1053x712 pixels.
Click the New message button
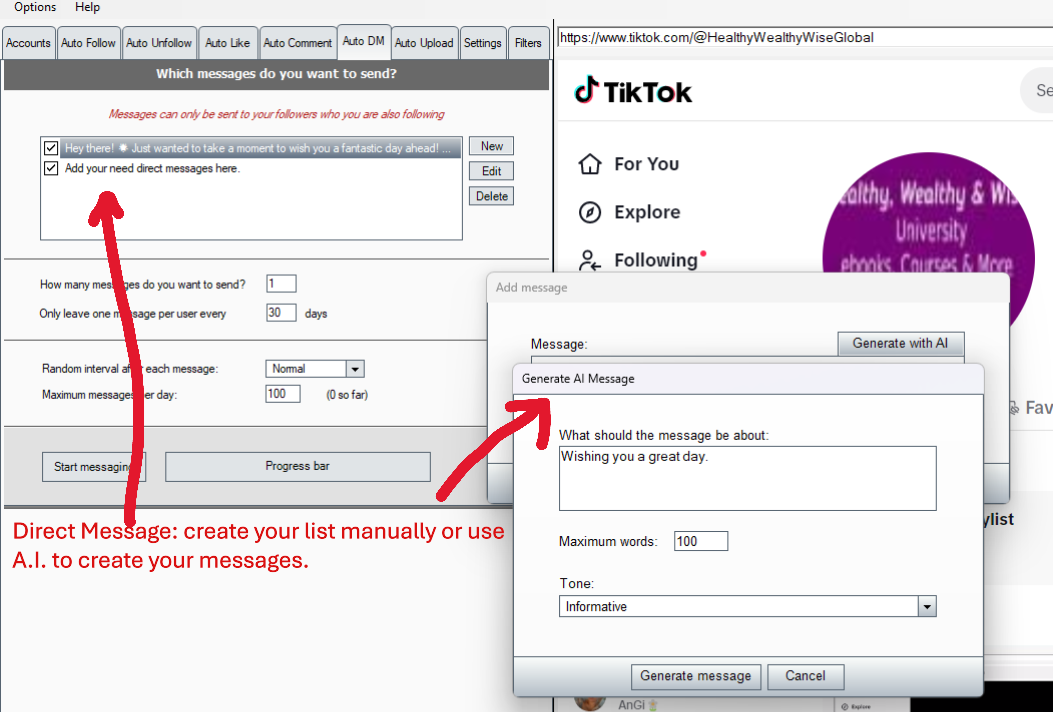491,146
